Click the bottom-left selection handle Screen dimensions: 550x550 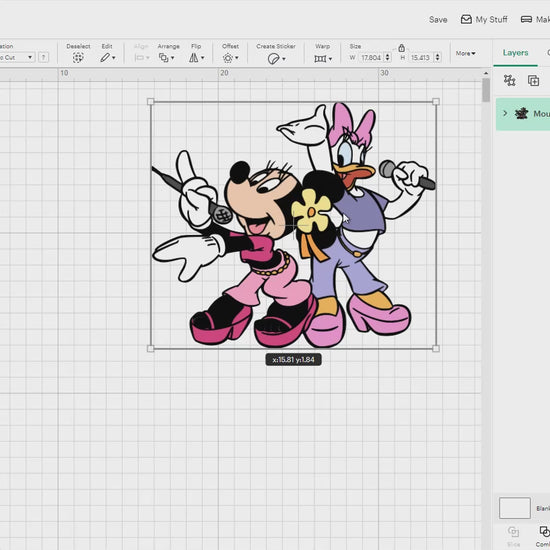150,348
